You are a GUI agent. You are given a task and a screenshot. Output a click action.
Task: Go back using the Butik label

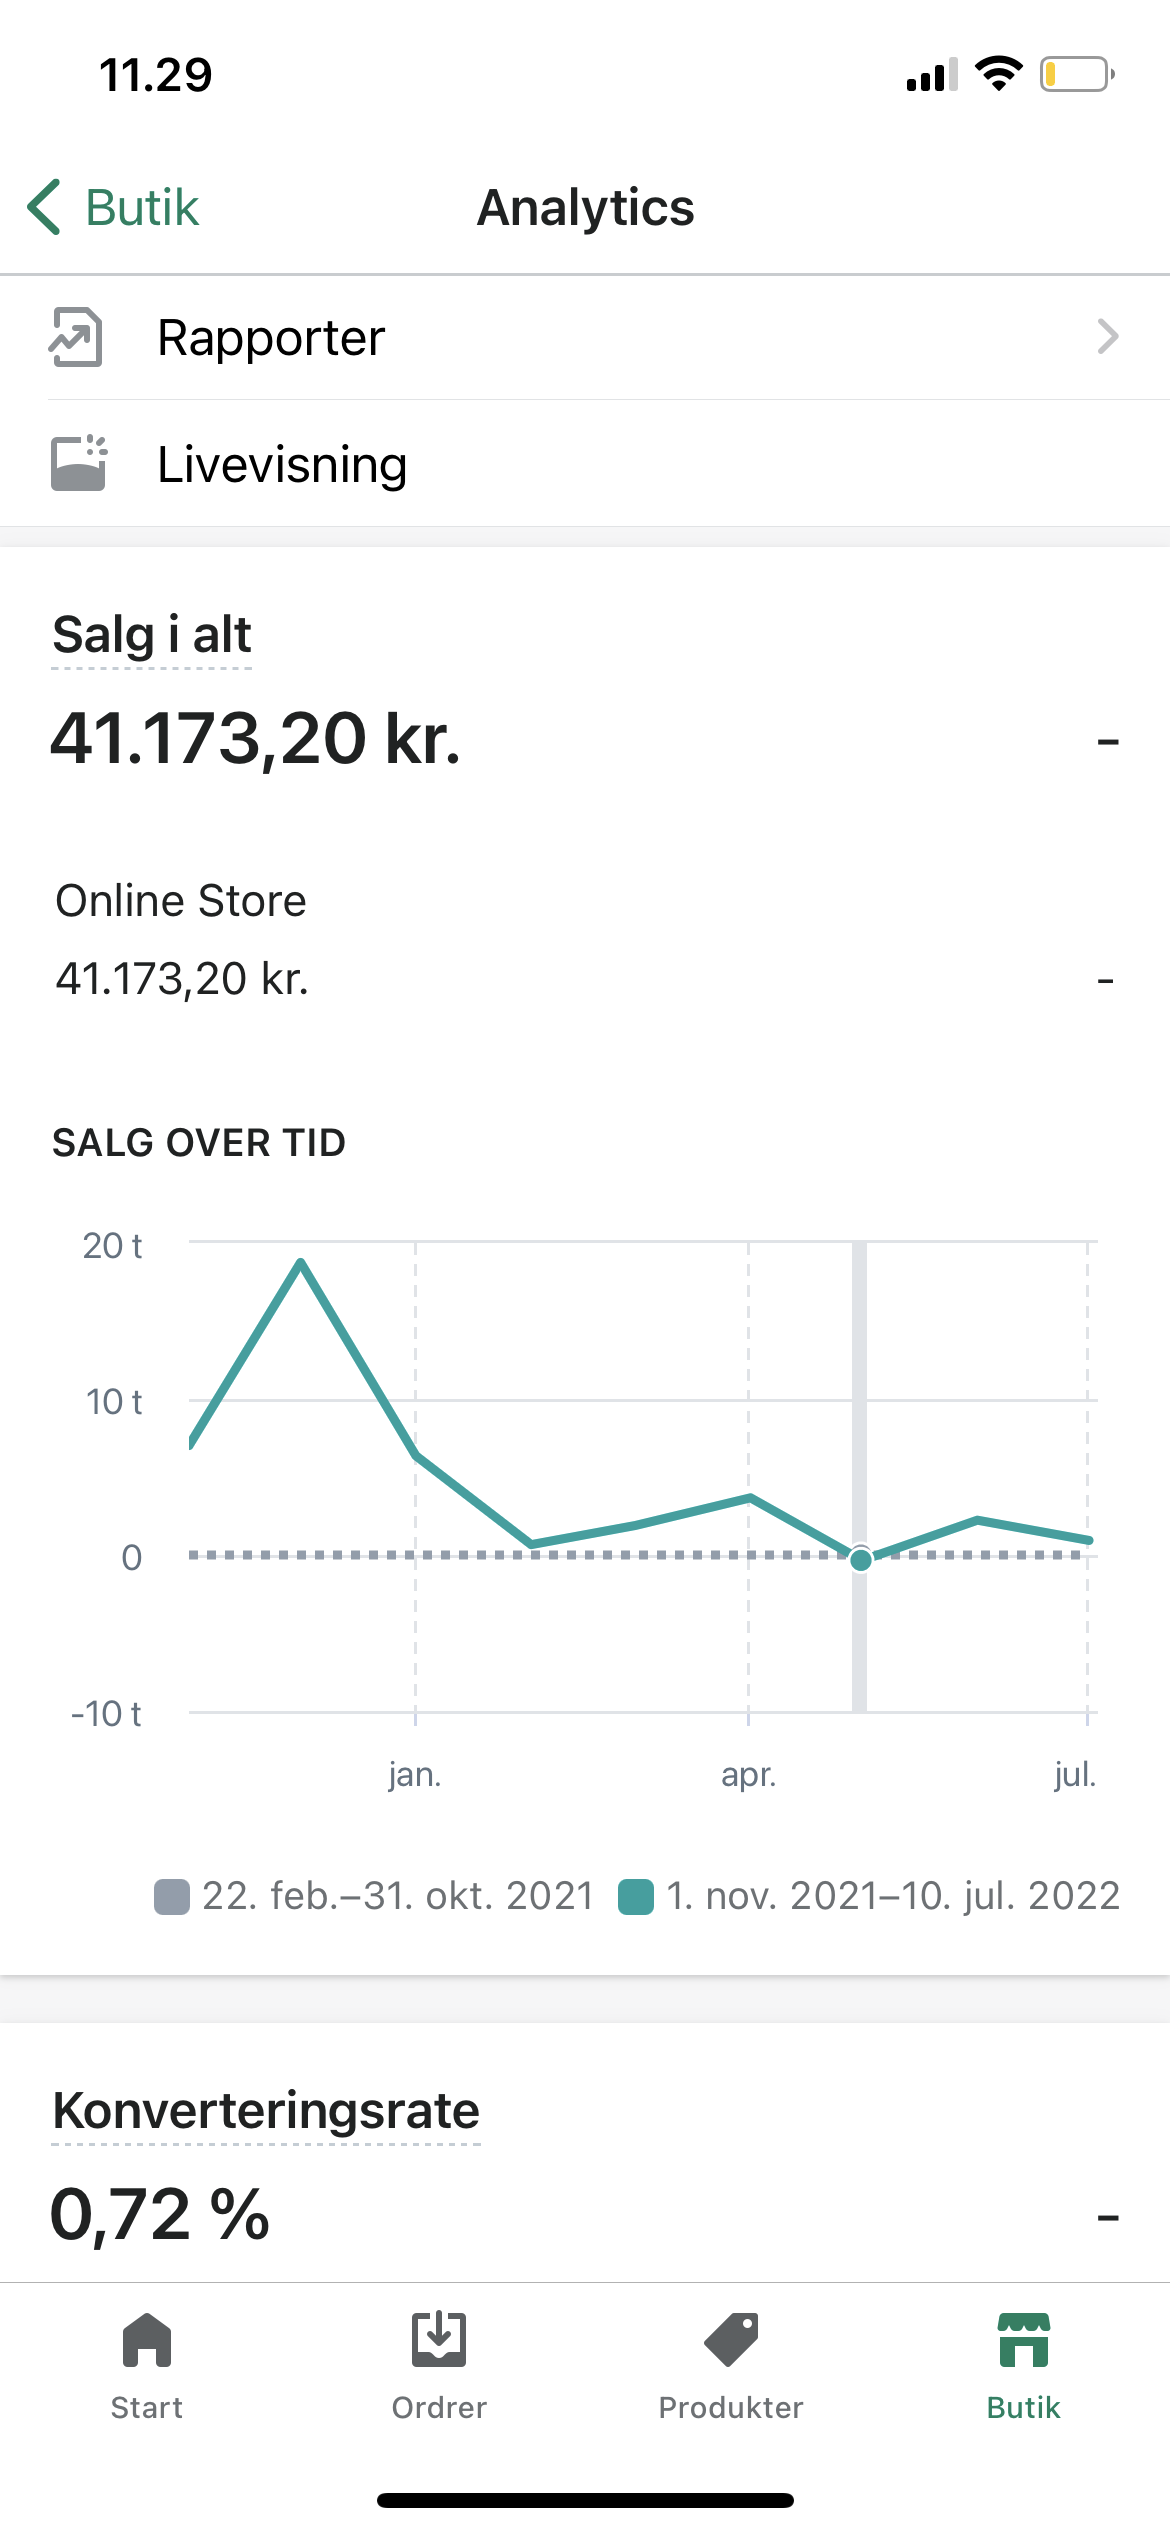tap(142, 208)
